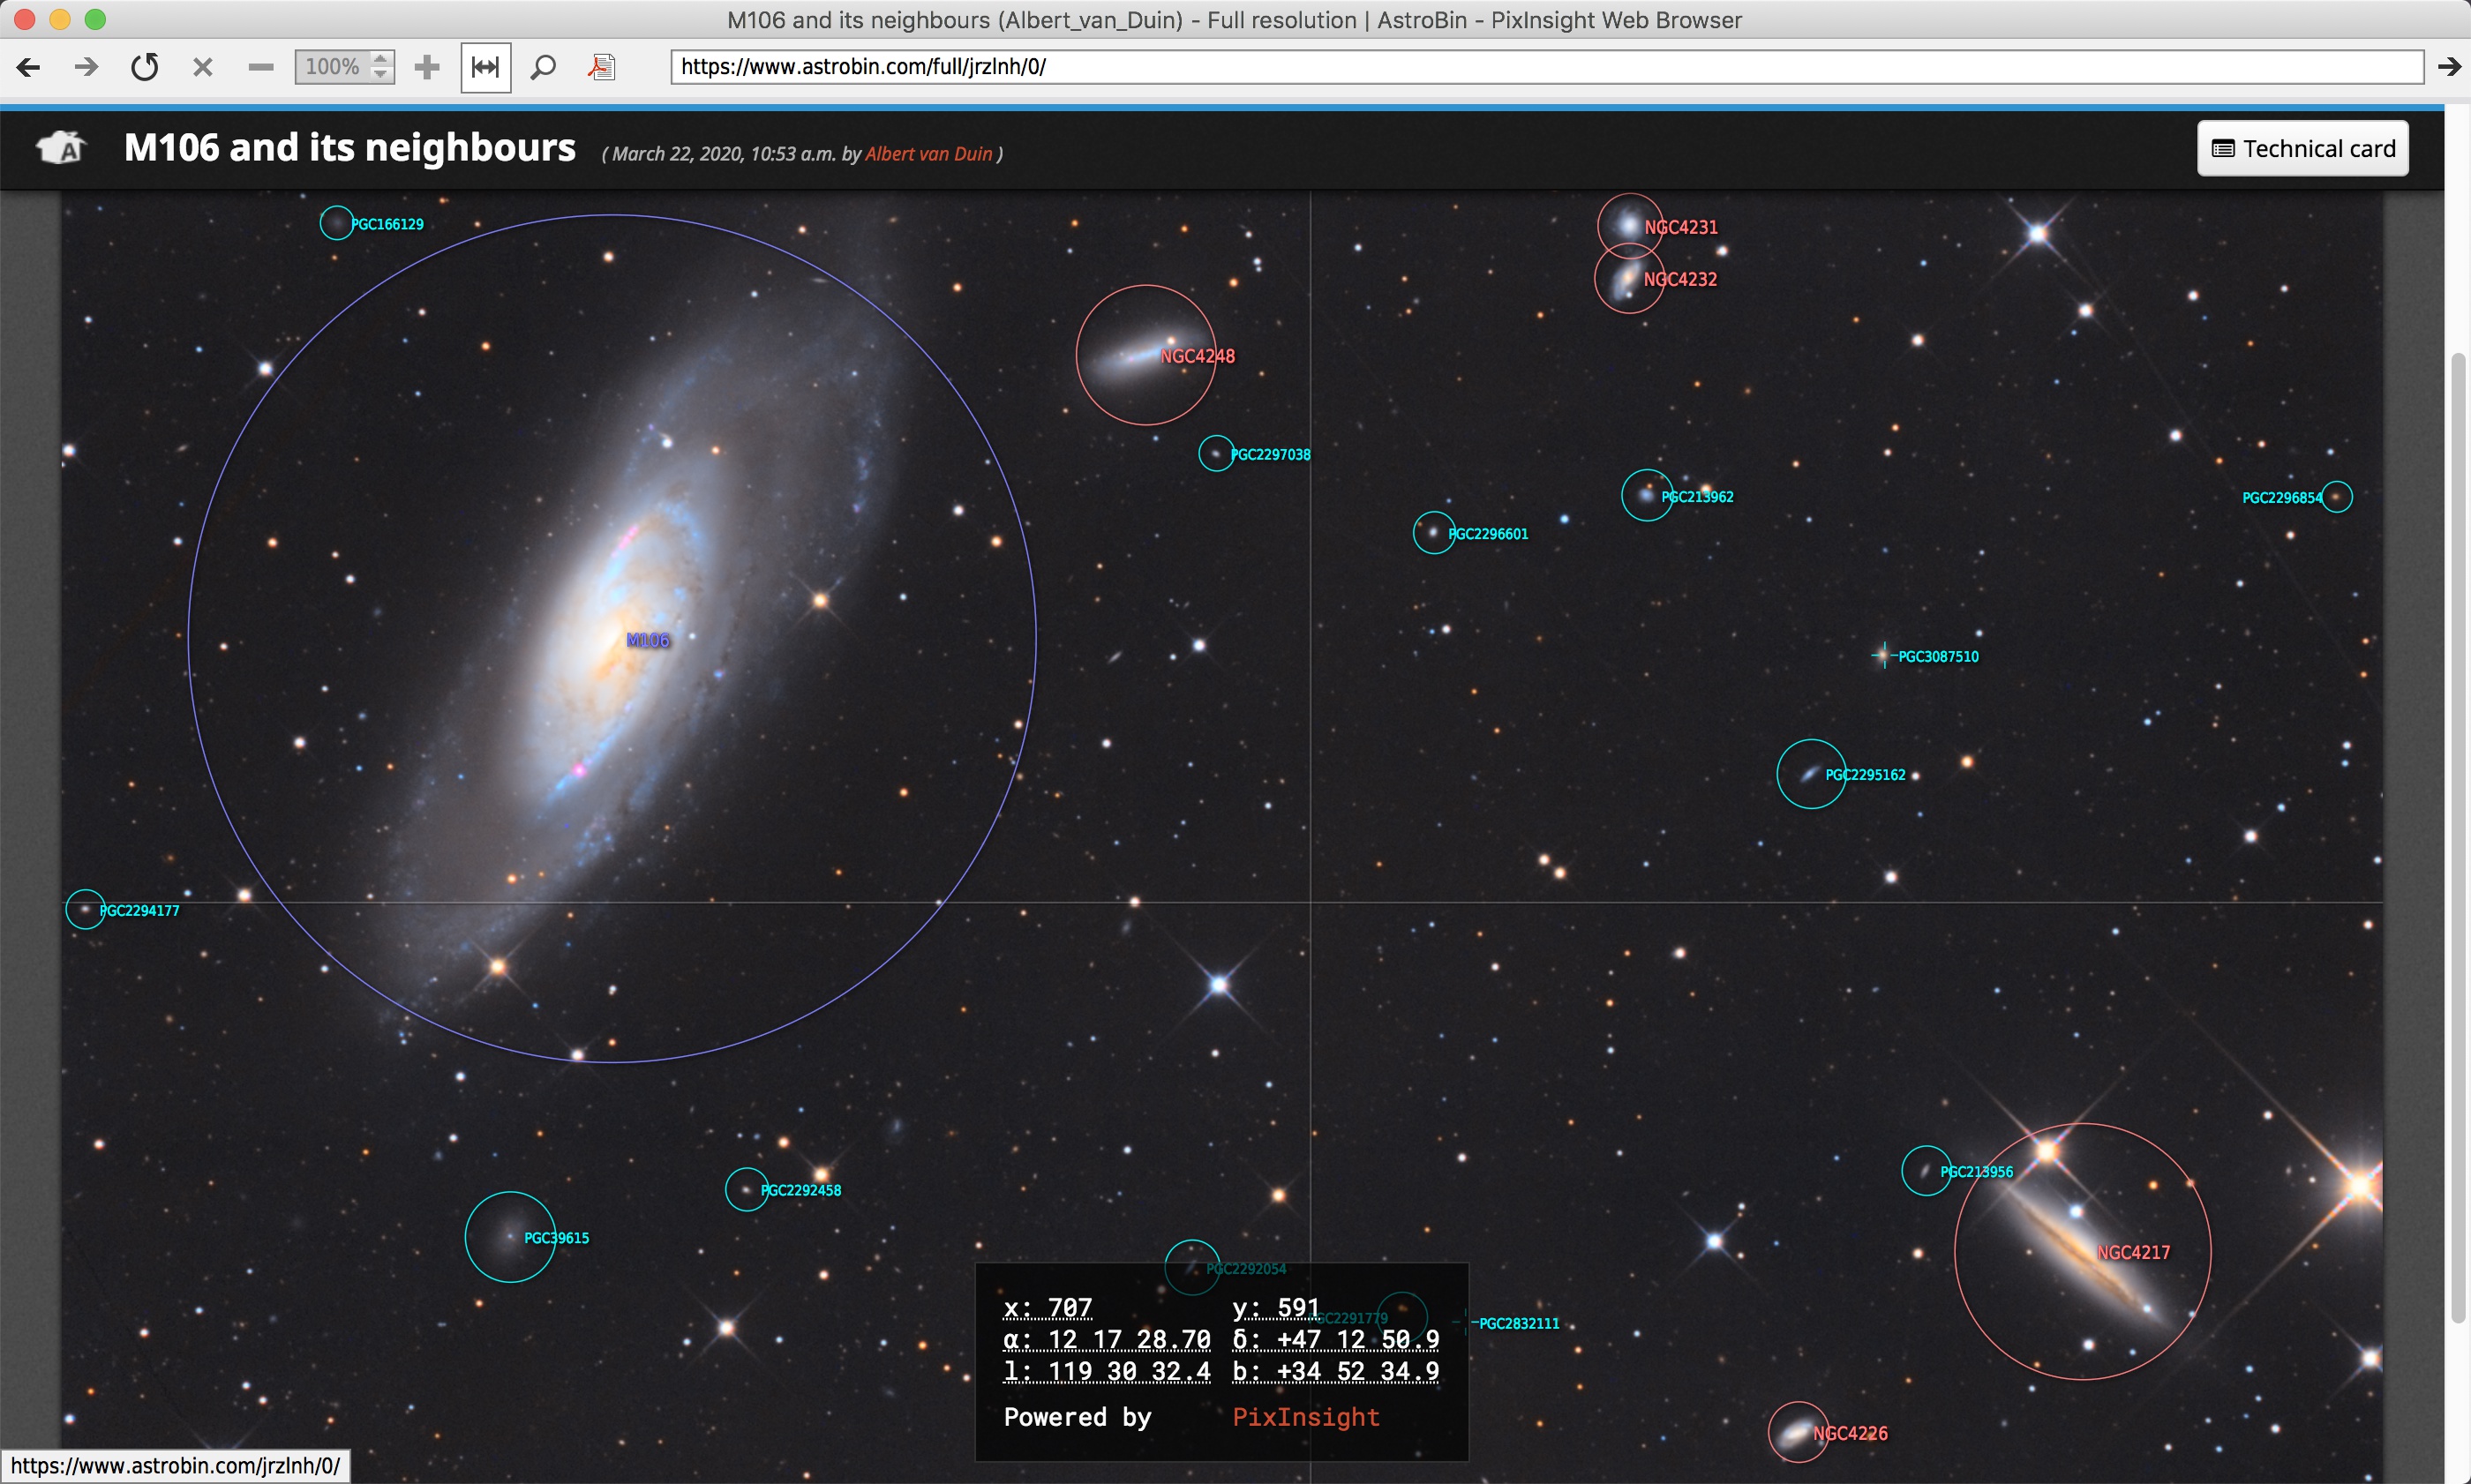Image resolution: width=2471 pixels, height=1484 pixels.
Task: Reload the page with the circular arrow
Action: (145, 67)
